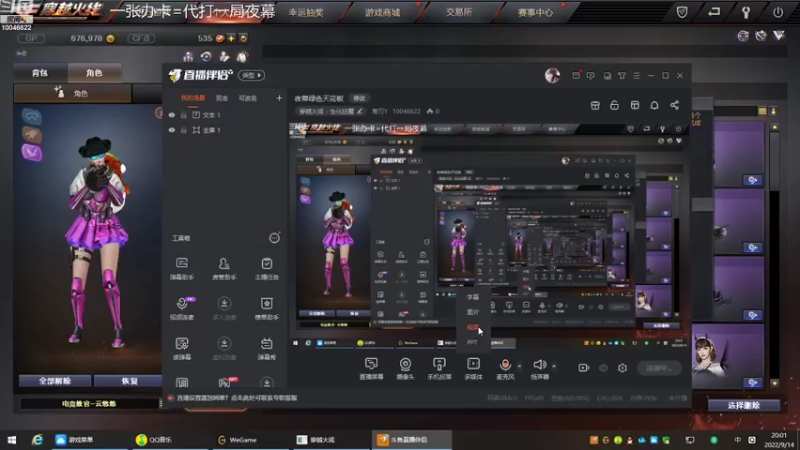Open the notification bell icon
This screenshot has height=450, width=800.
point(655,105)
